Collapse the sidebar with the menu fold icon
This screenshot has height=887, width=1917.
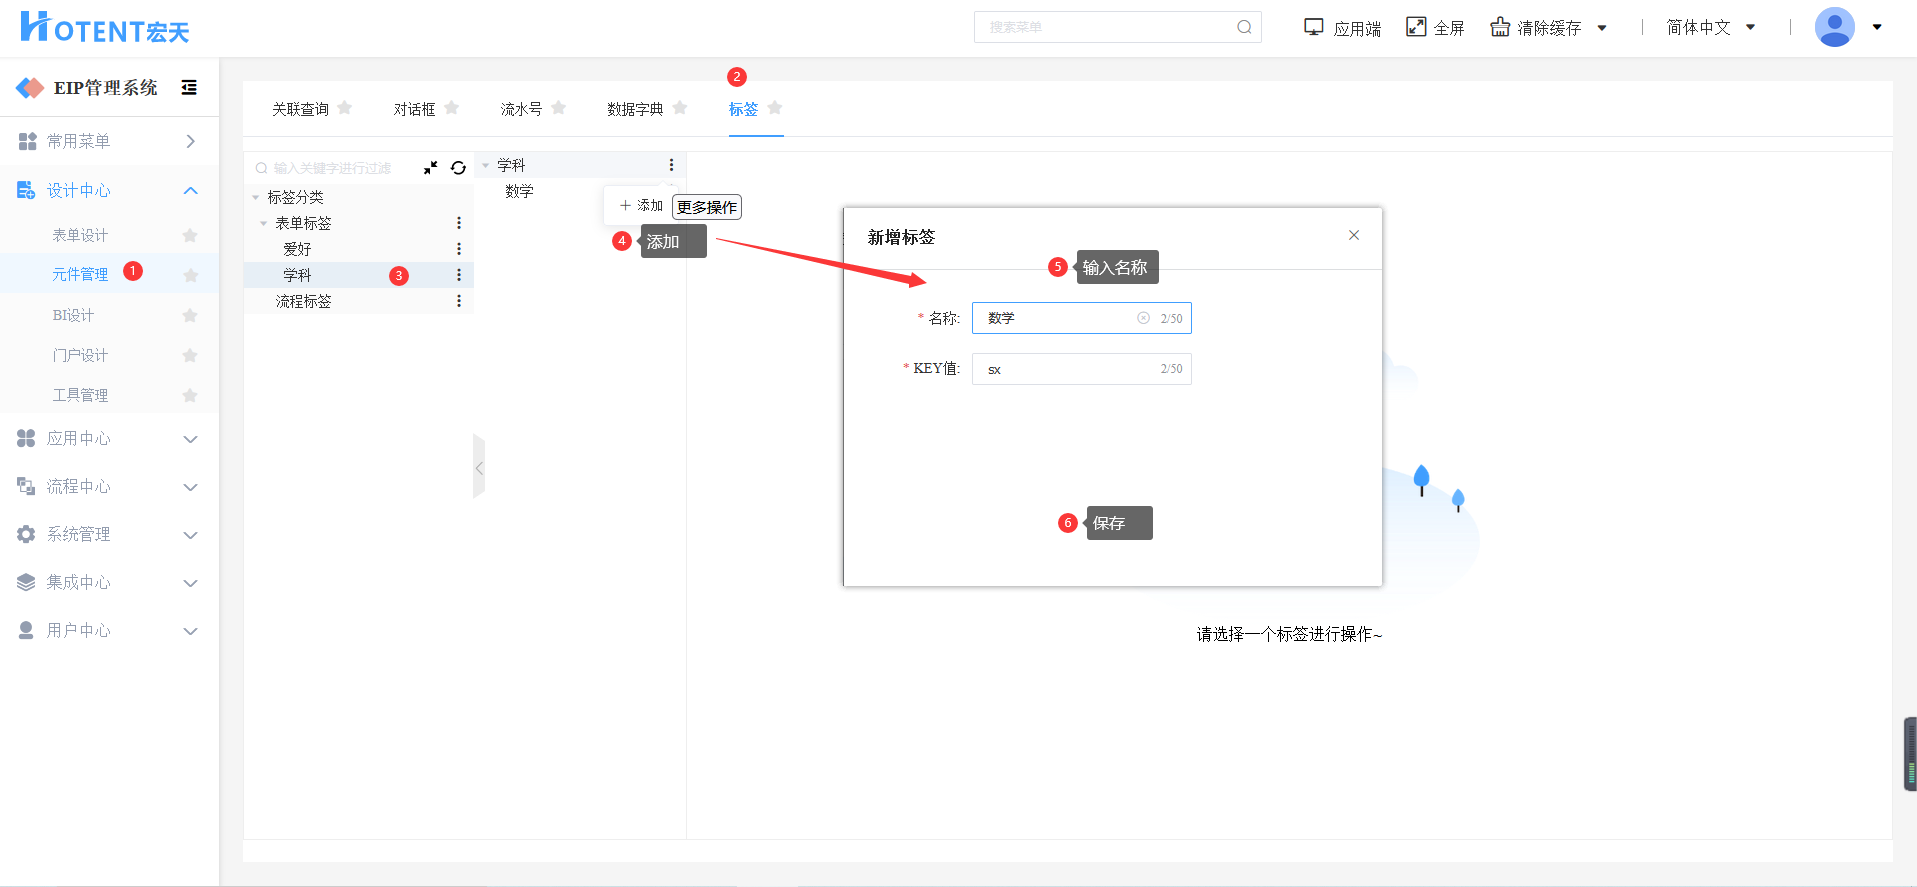pos(189,88)
